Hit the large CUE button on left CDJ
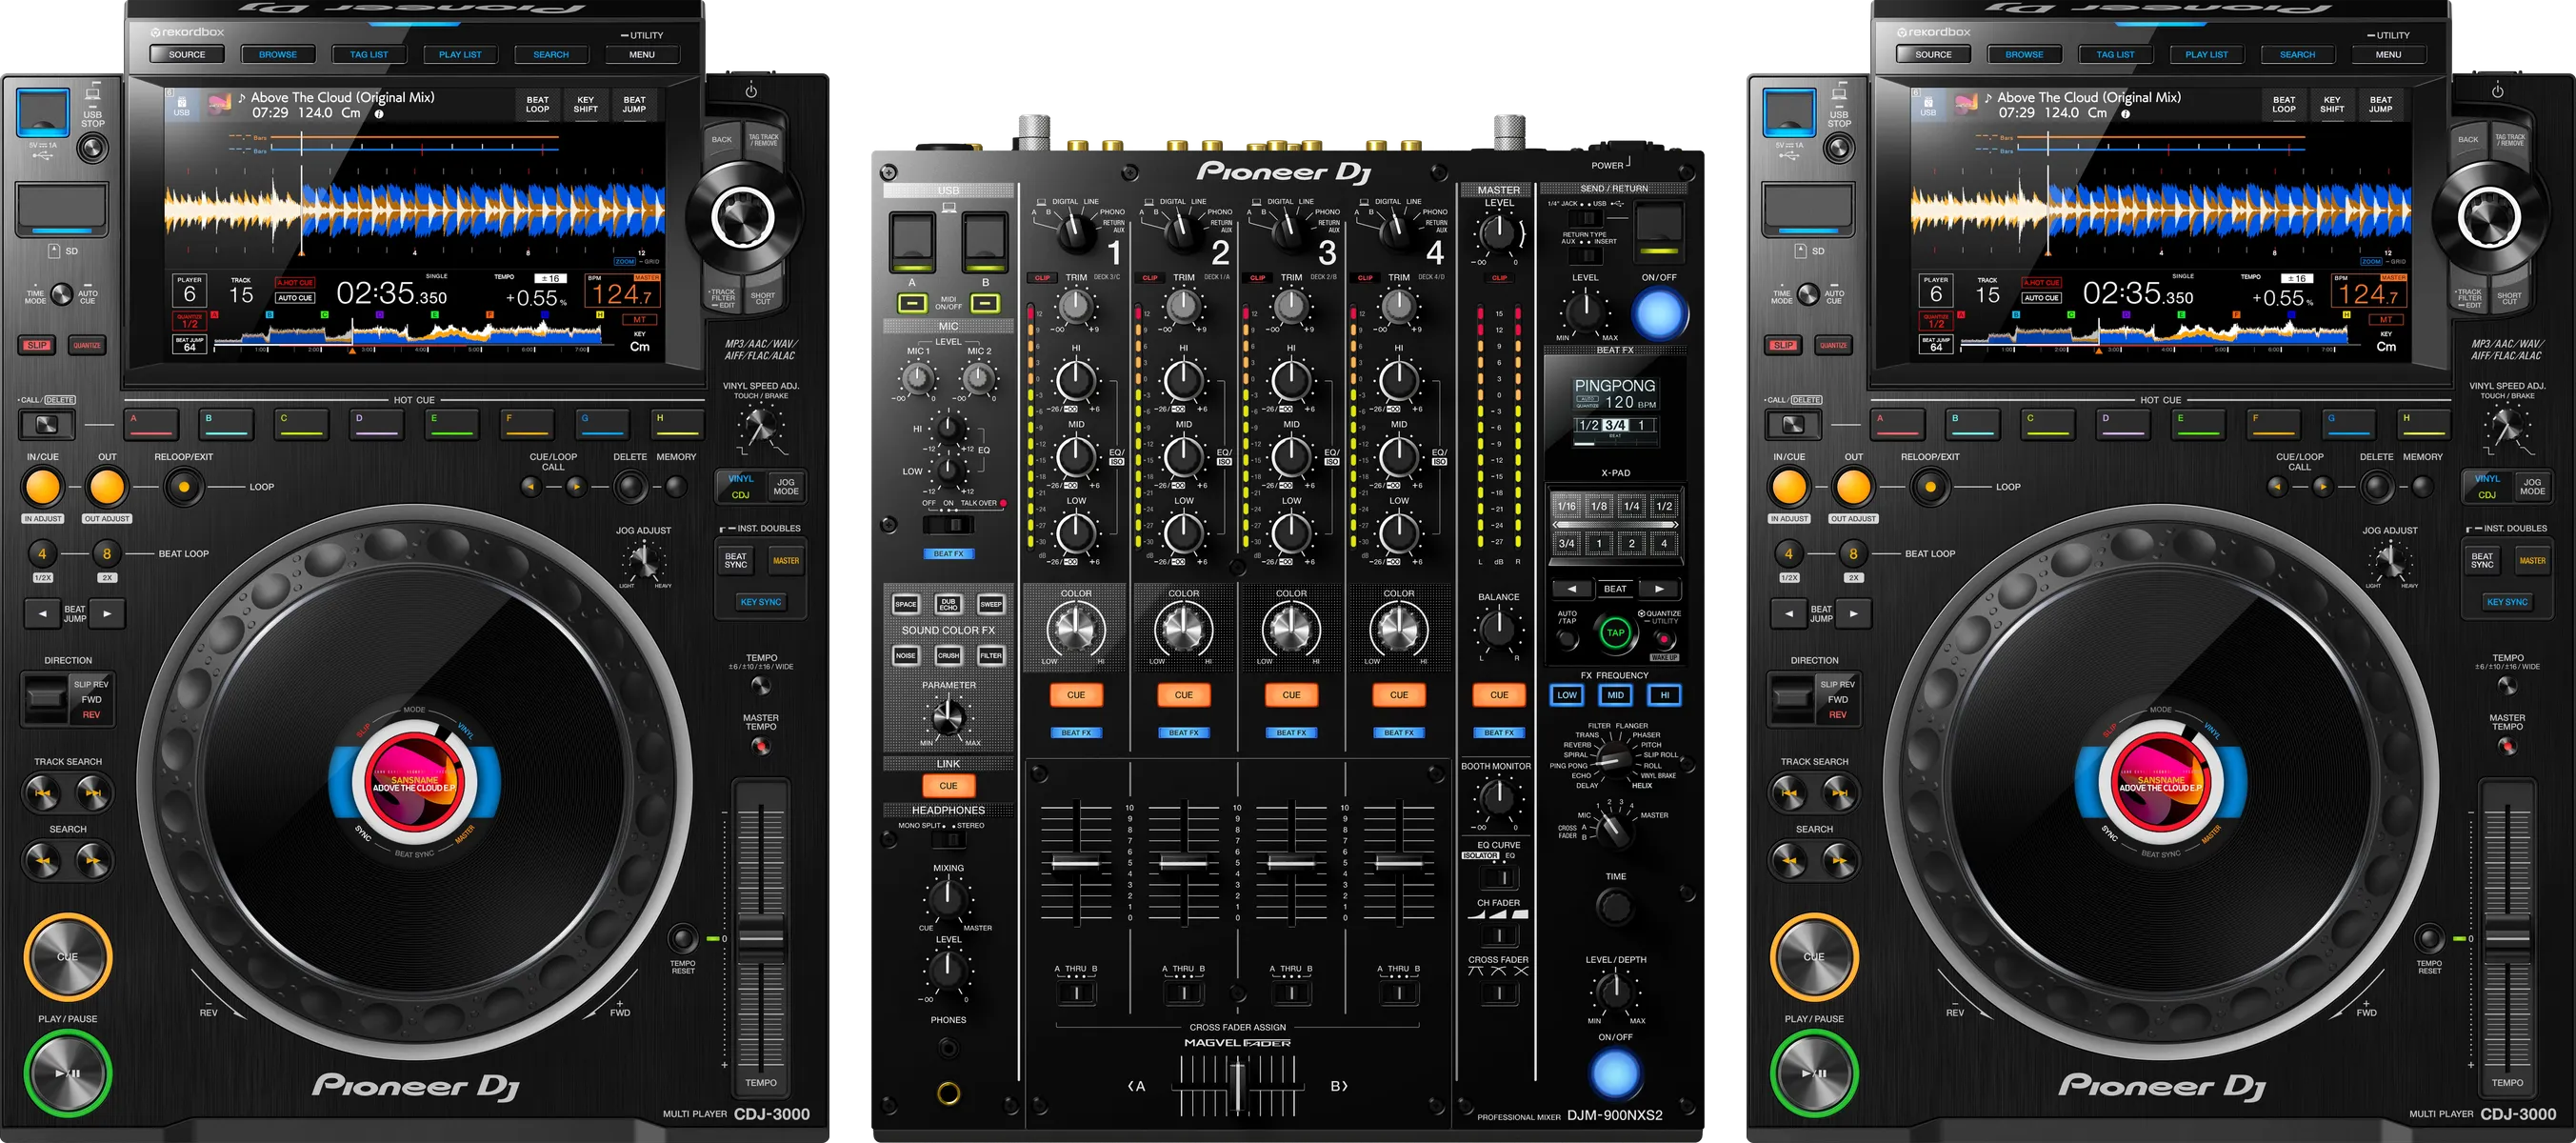Screen dimensions: 2576x1143 click(x=67, y=956)
